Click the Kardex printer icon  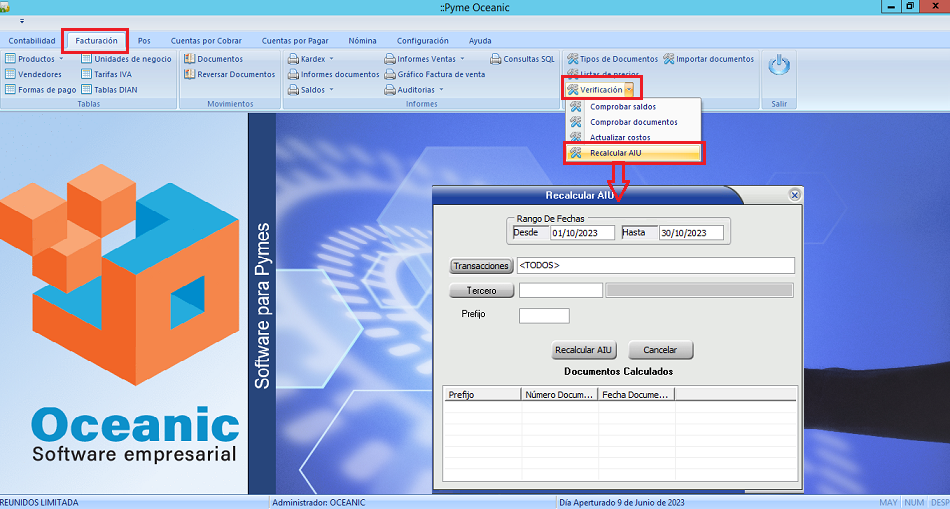pos(293,59)
